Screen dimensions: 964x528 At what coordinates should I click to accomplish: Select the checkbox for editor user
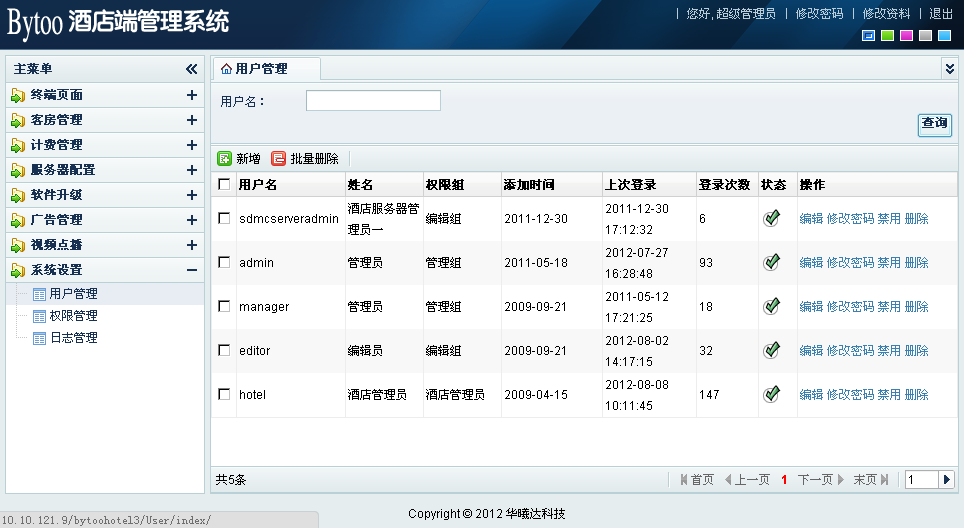coord(224,350)
